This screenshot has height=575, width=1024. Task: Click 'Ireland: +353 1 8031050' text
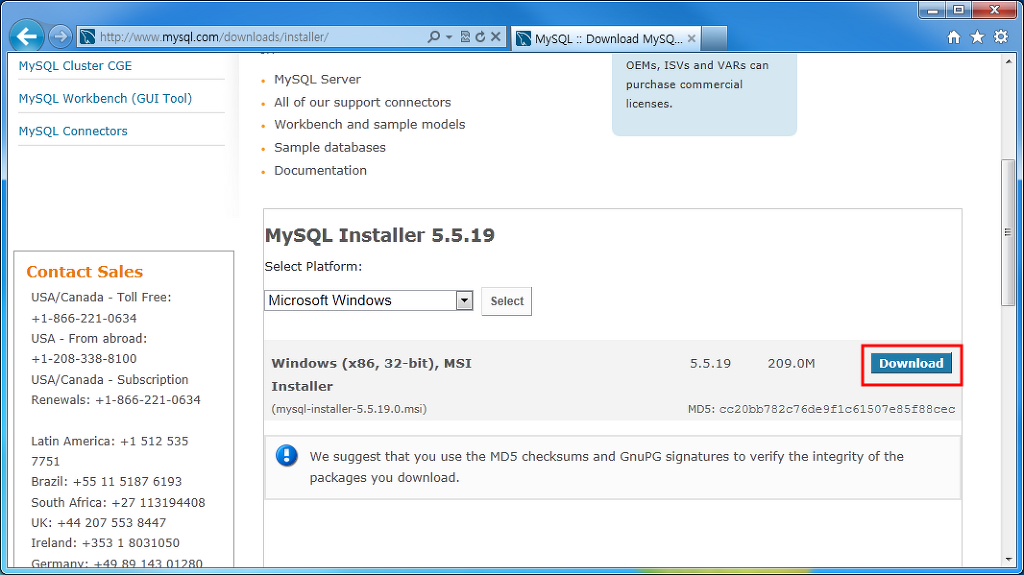pos(105,543)
